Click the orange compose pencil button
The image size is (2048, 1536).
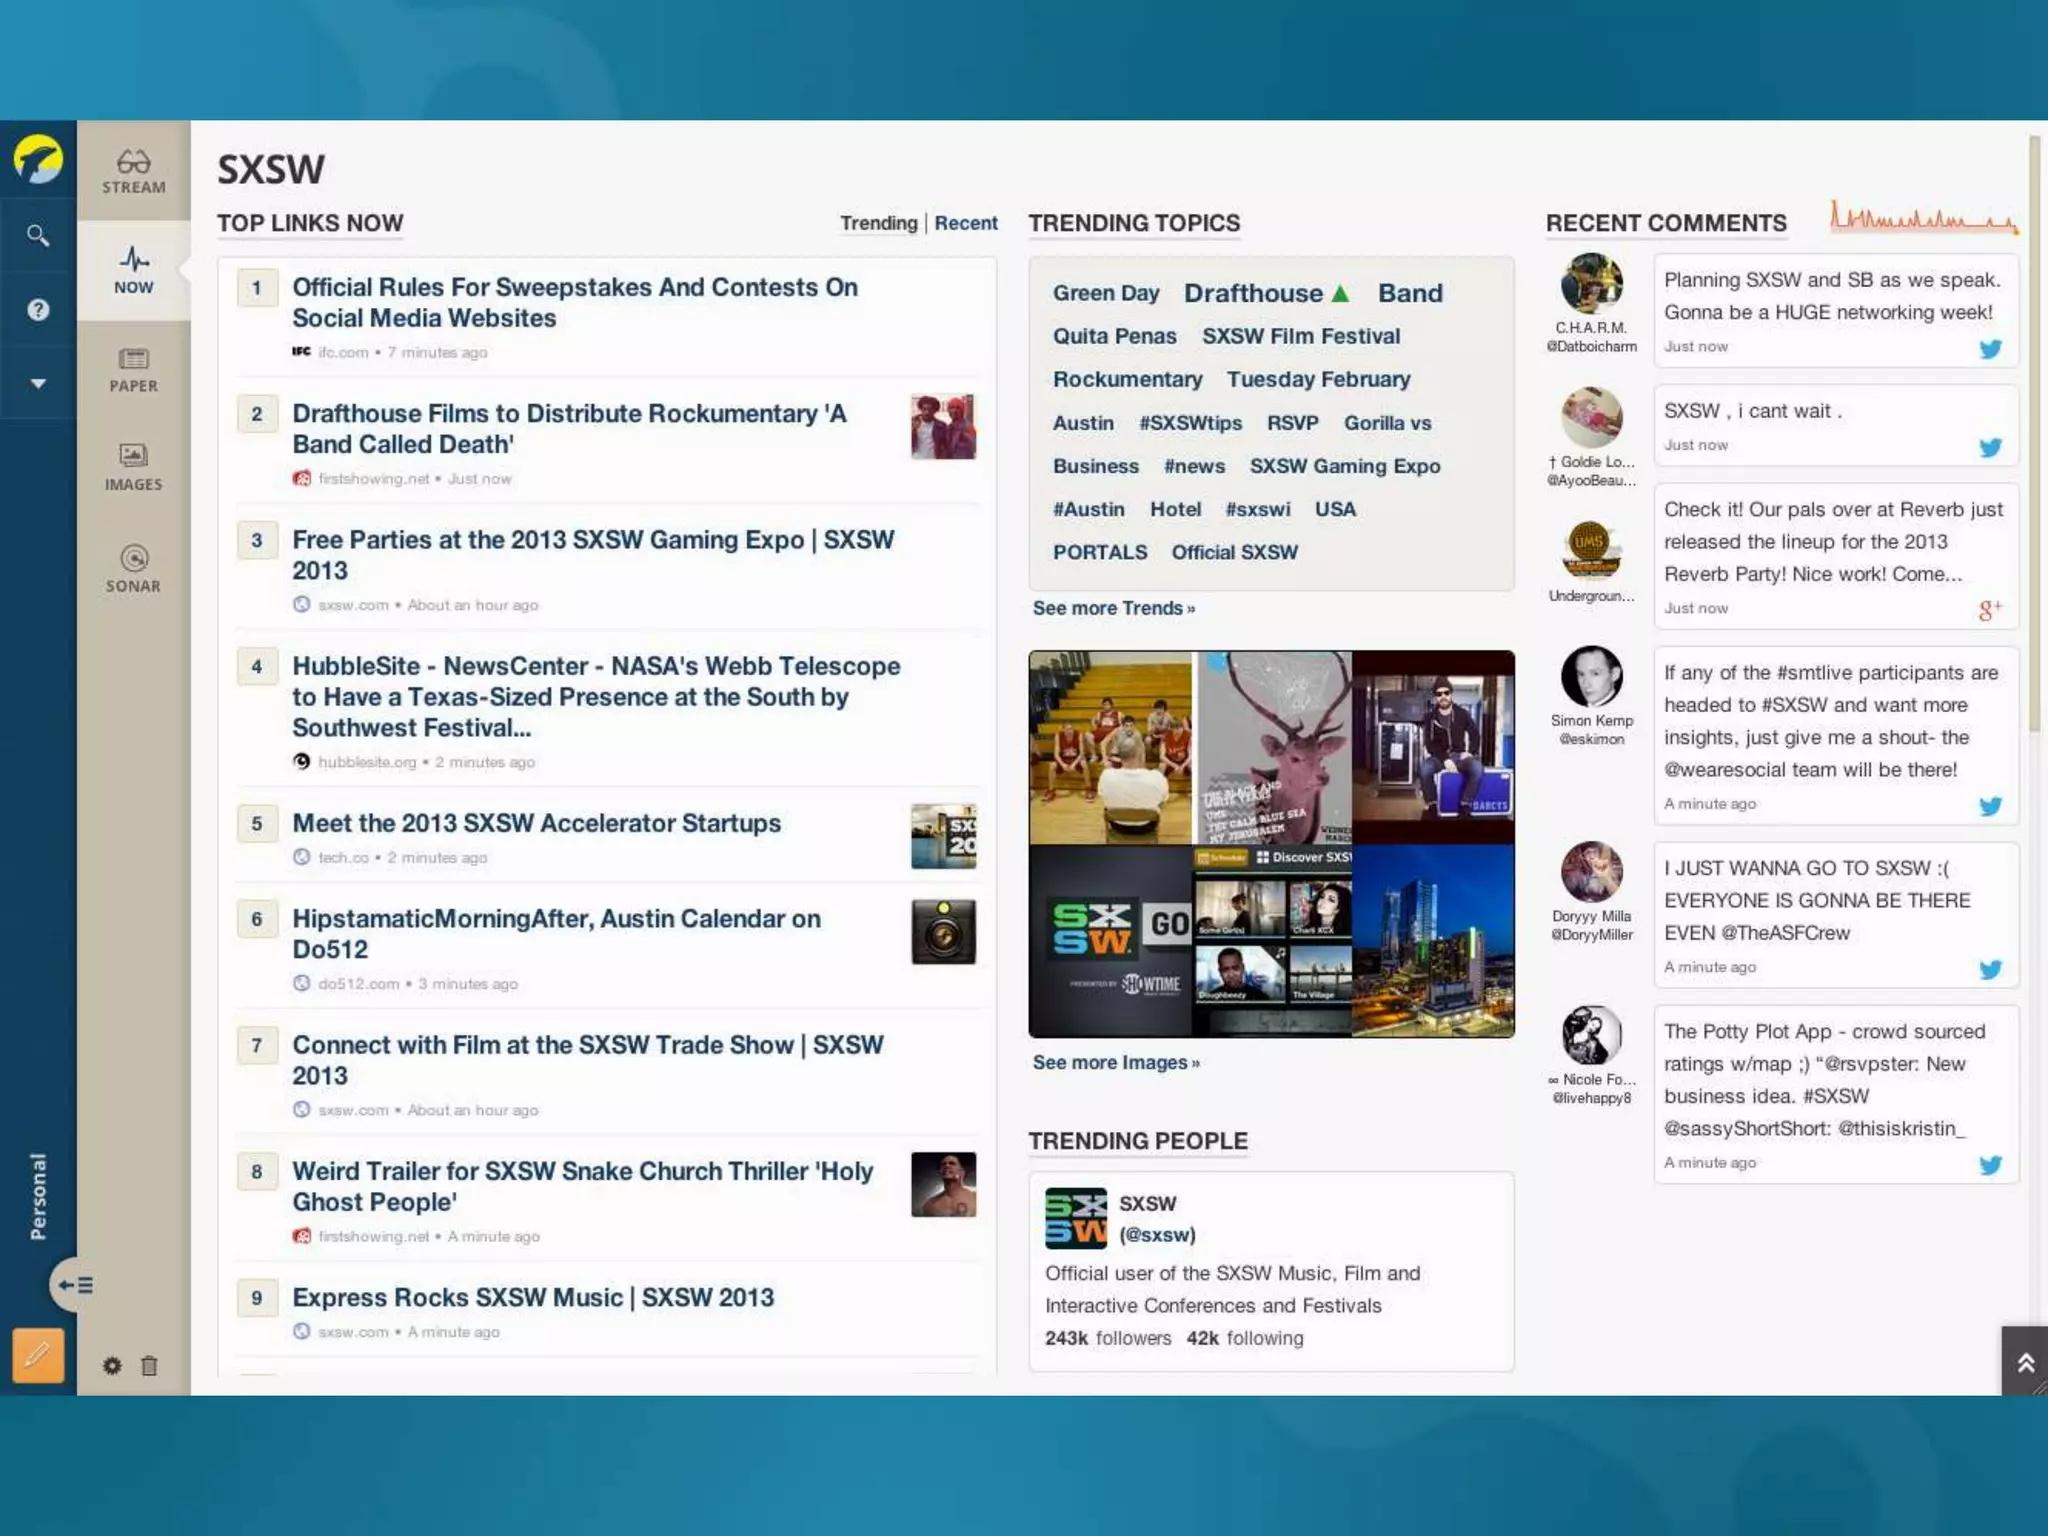38,1355
